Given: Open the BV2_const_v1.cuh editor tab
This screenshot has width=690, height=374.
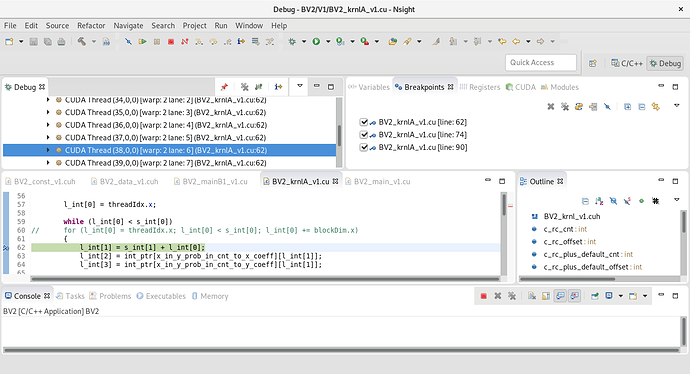Looking at the screenshot, I should tap(40, 181).
